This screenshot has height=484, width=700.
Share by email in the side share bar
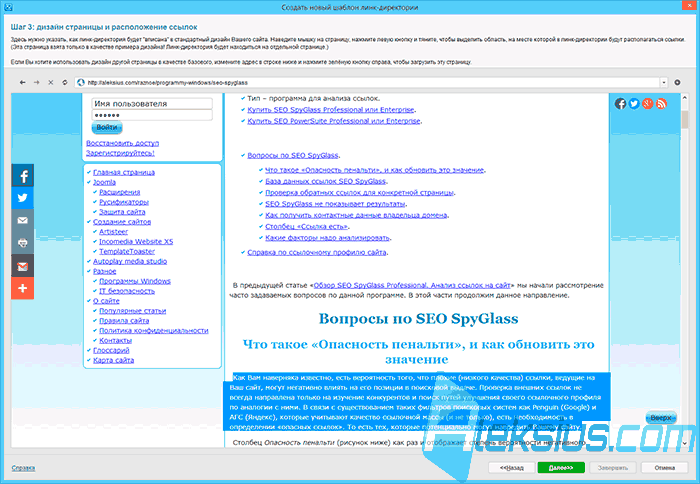pos(23,221)
